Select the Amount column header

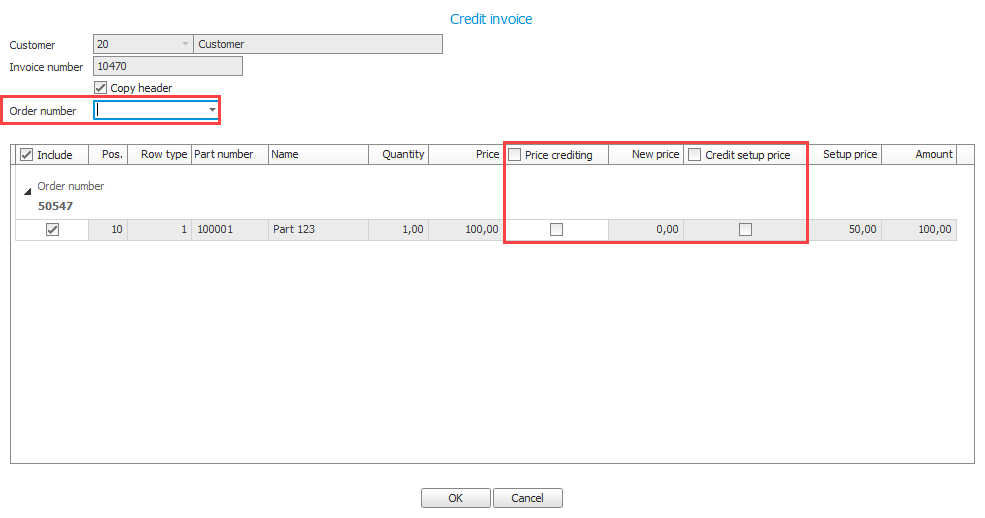(919, 155)
